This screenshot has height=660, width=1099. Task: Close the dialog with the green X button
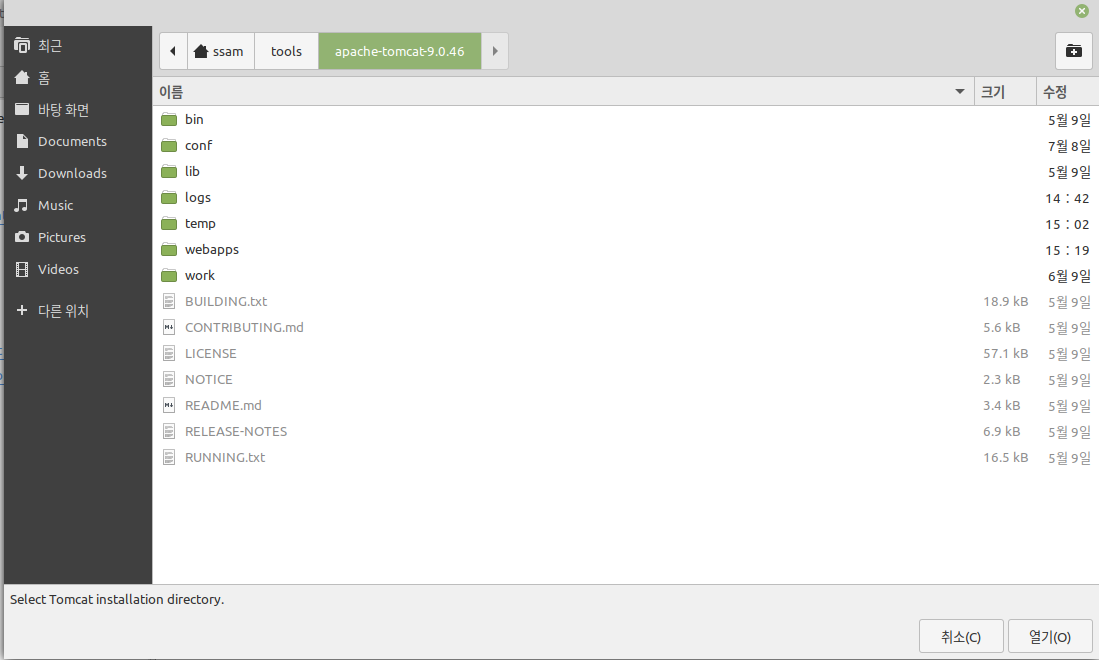1081,11
